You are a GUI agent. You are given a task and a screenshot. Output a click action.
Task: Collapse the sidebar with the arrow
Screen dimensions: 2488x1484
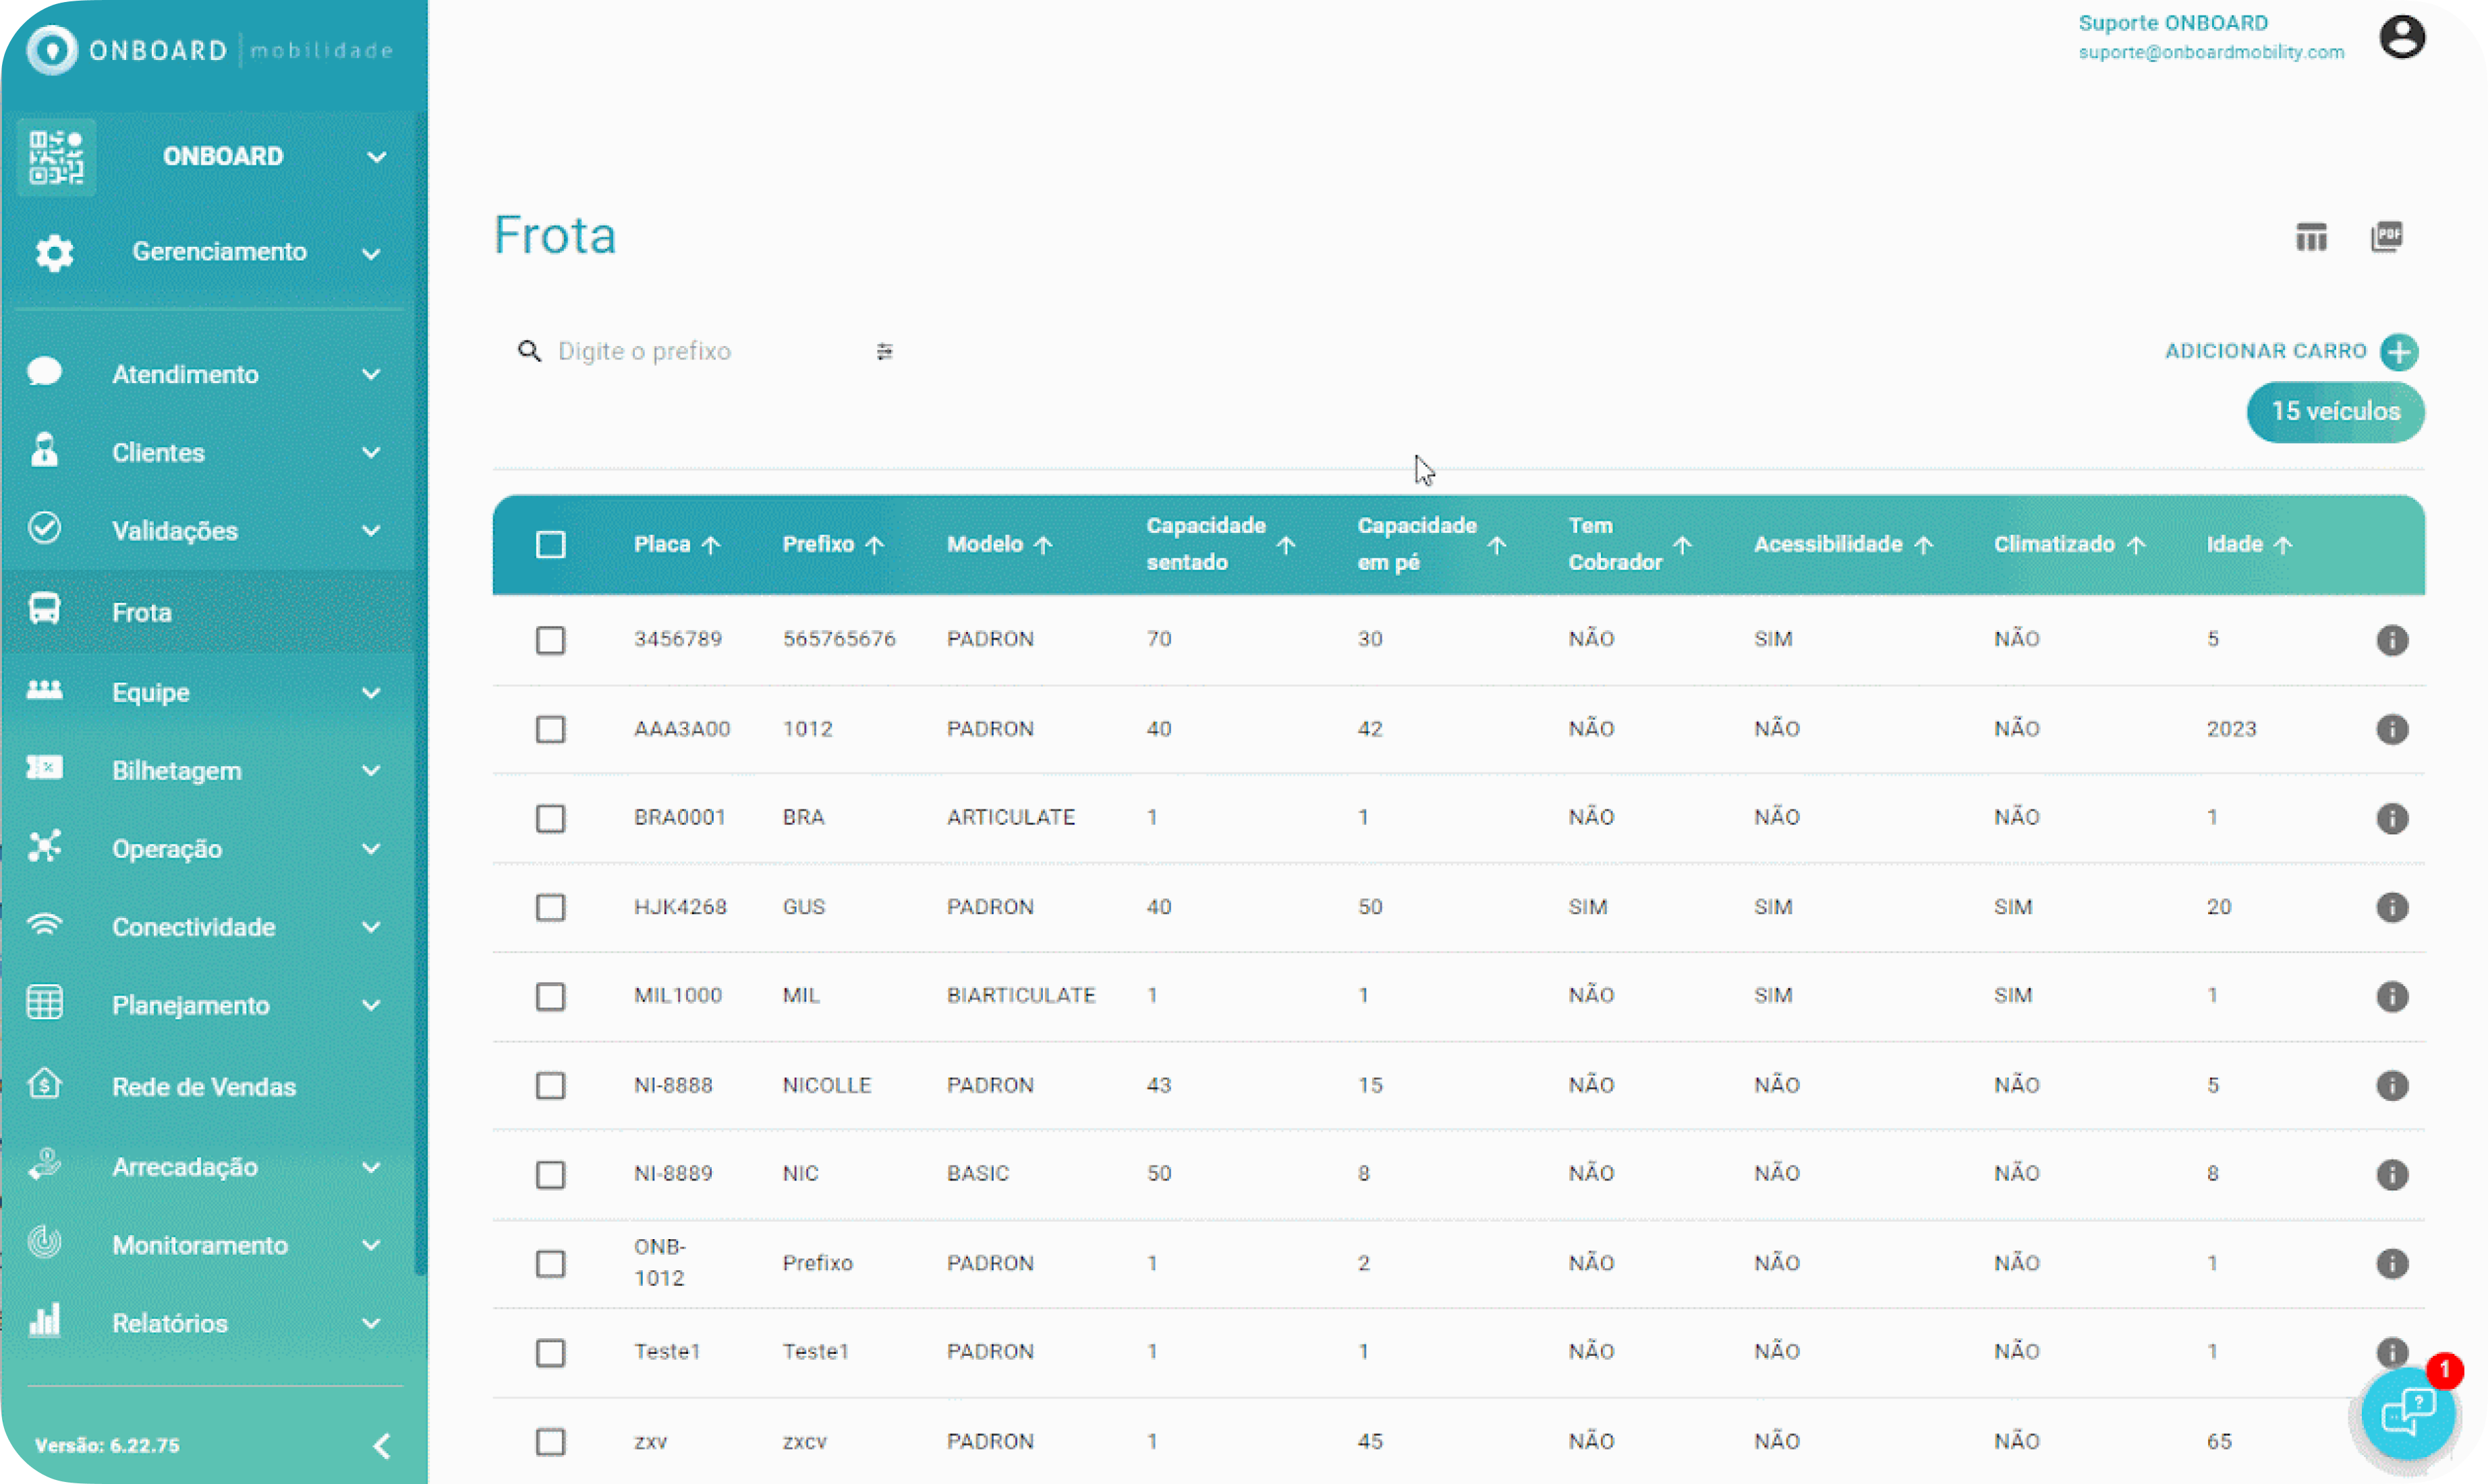(381, 1445)
